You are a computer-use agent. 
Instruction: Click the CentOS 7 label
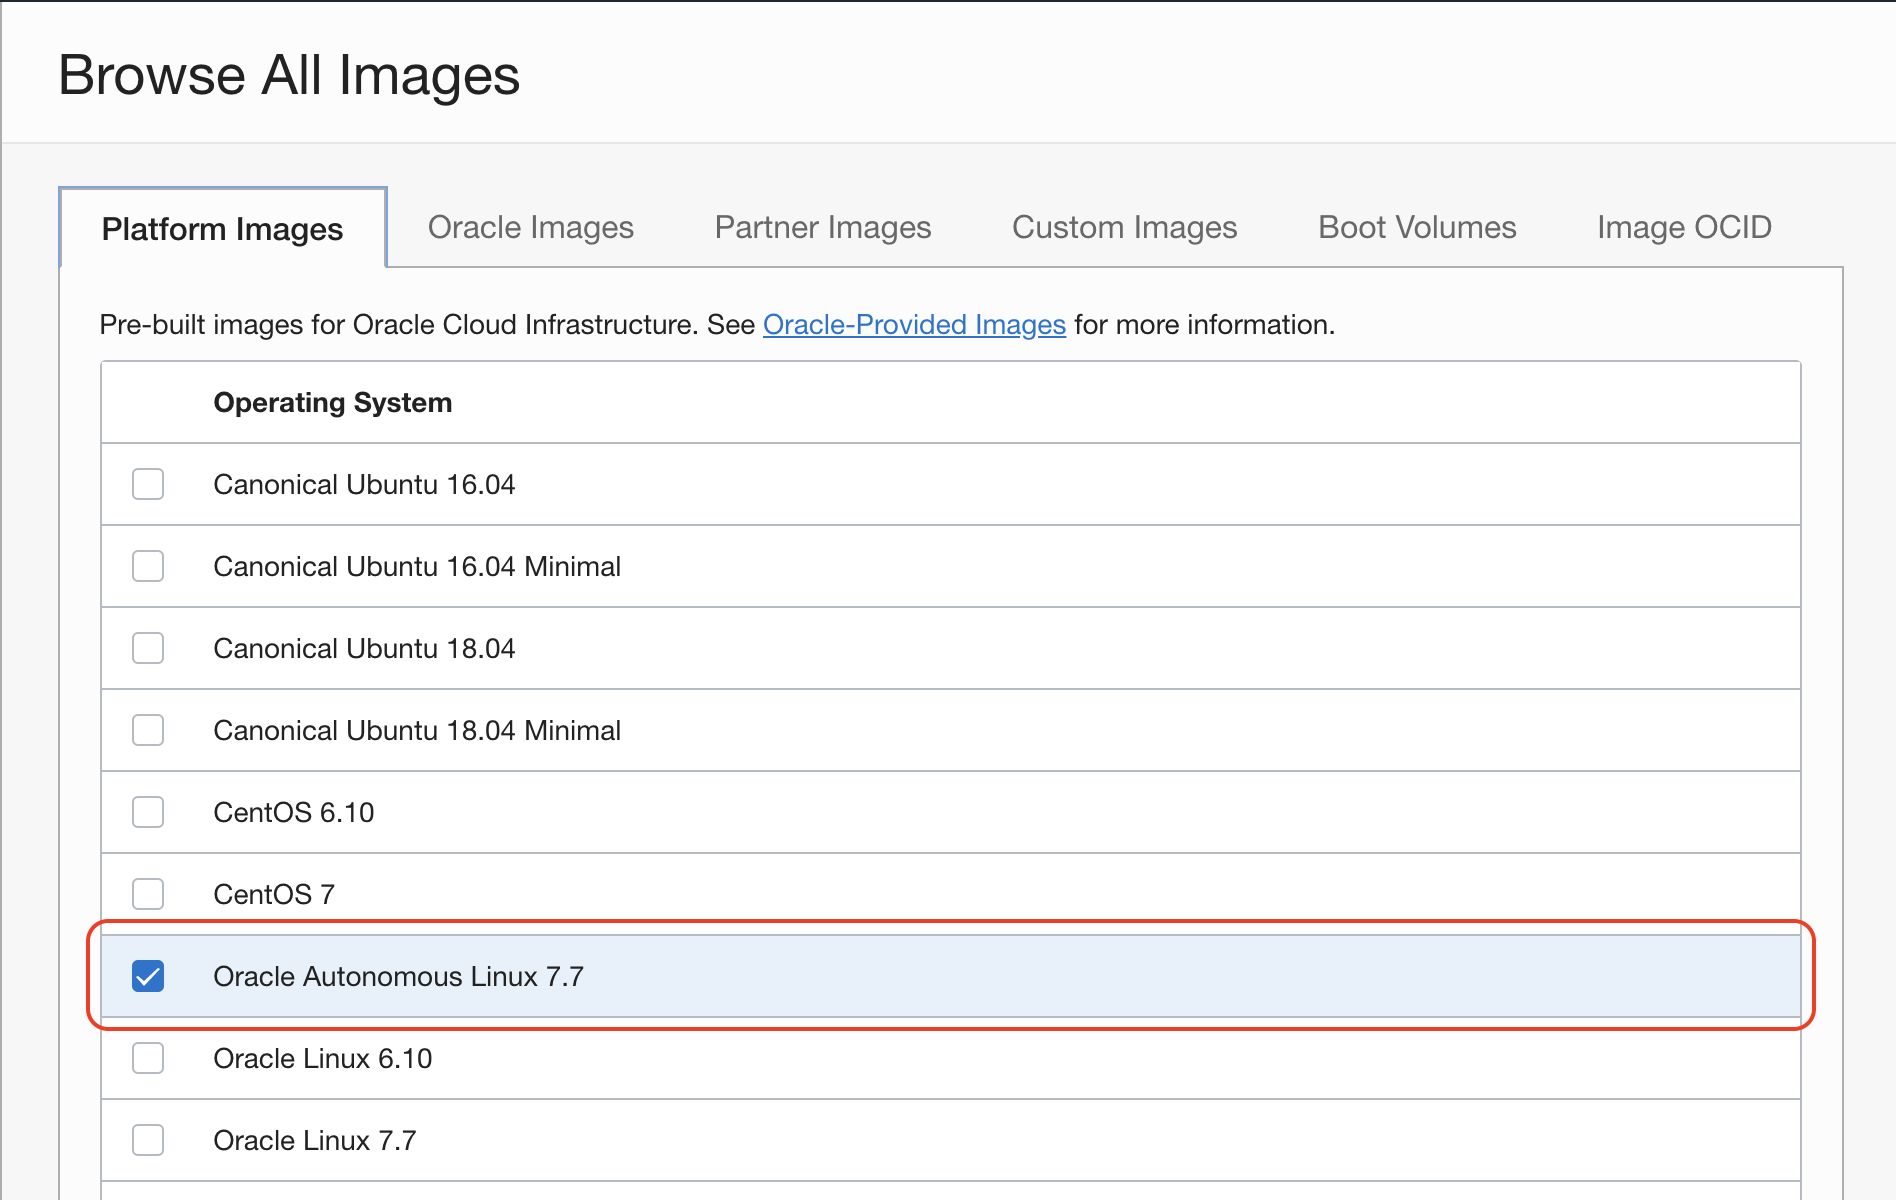(274, 894)
